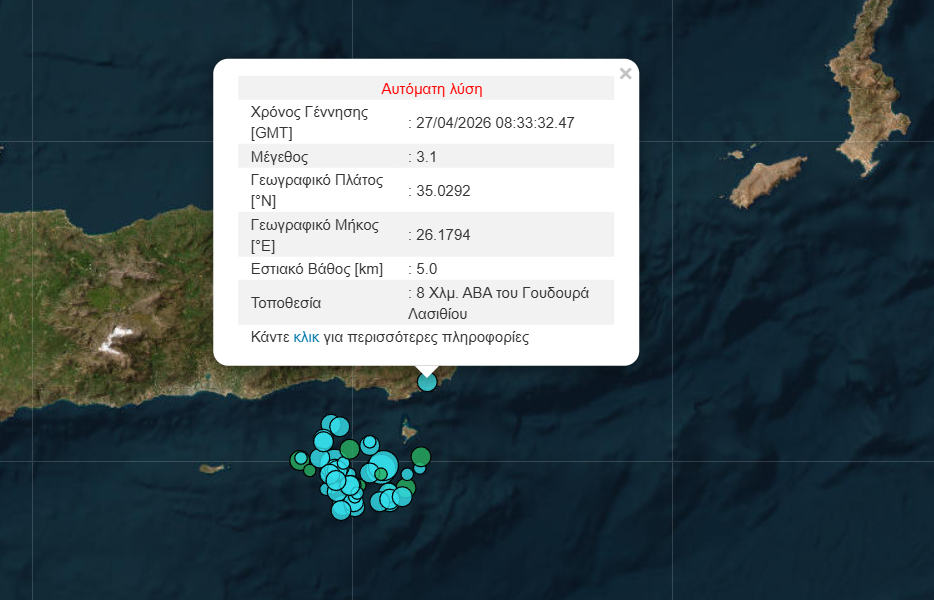Open the κλικ link for more information
Viewport: 934px width, 600px height.
306,337
